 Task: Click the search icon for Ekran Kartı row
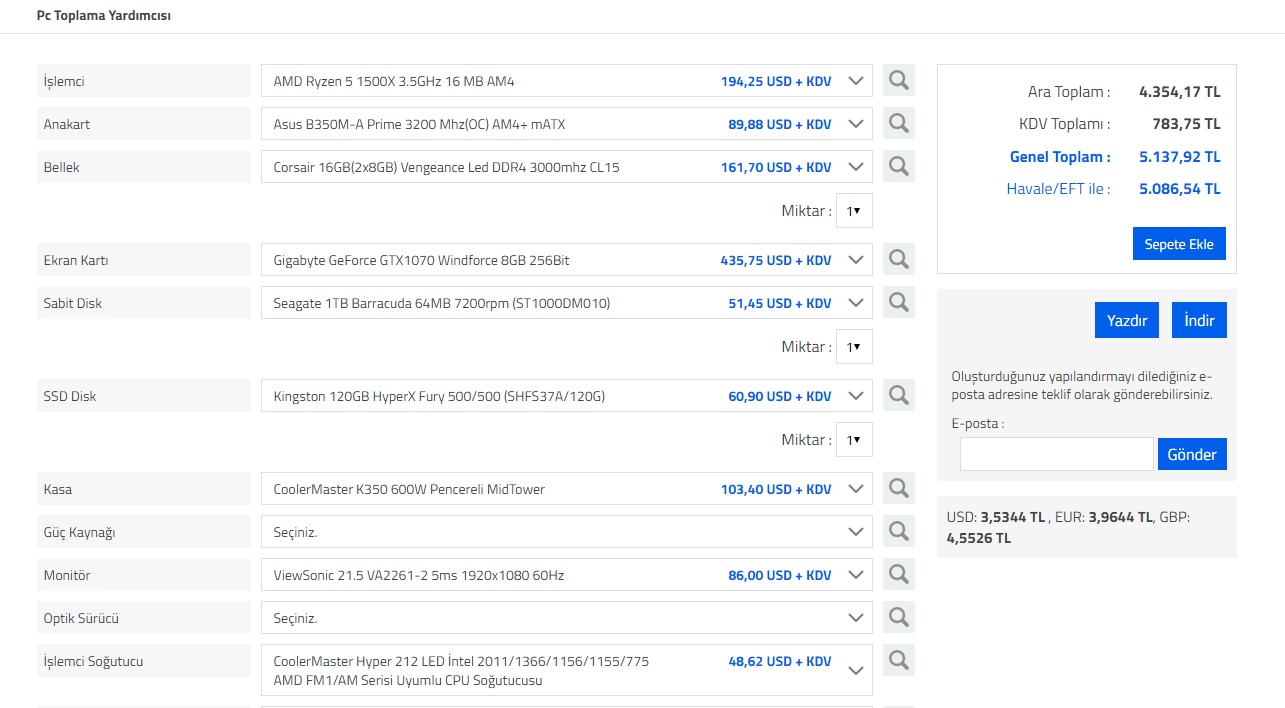tap(898, 259)
